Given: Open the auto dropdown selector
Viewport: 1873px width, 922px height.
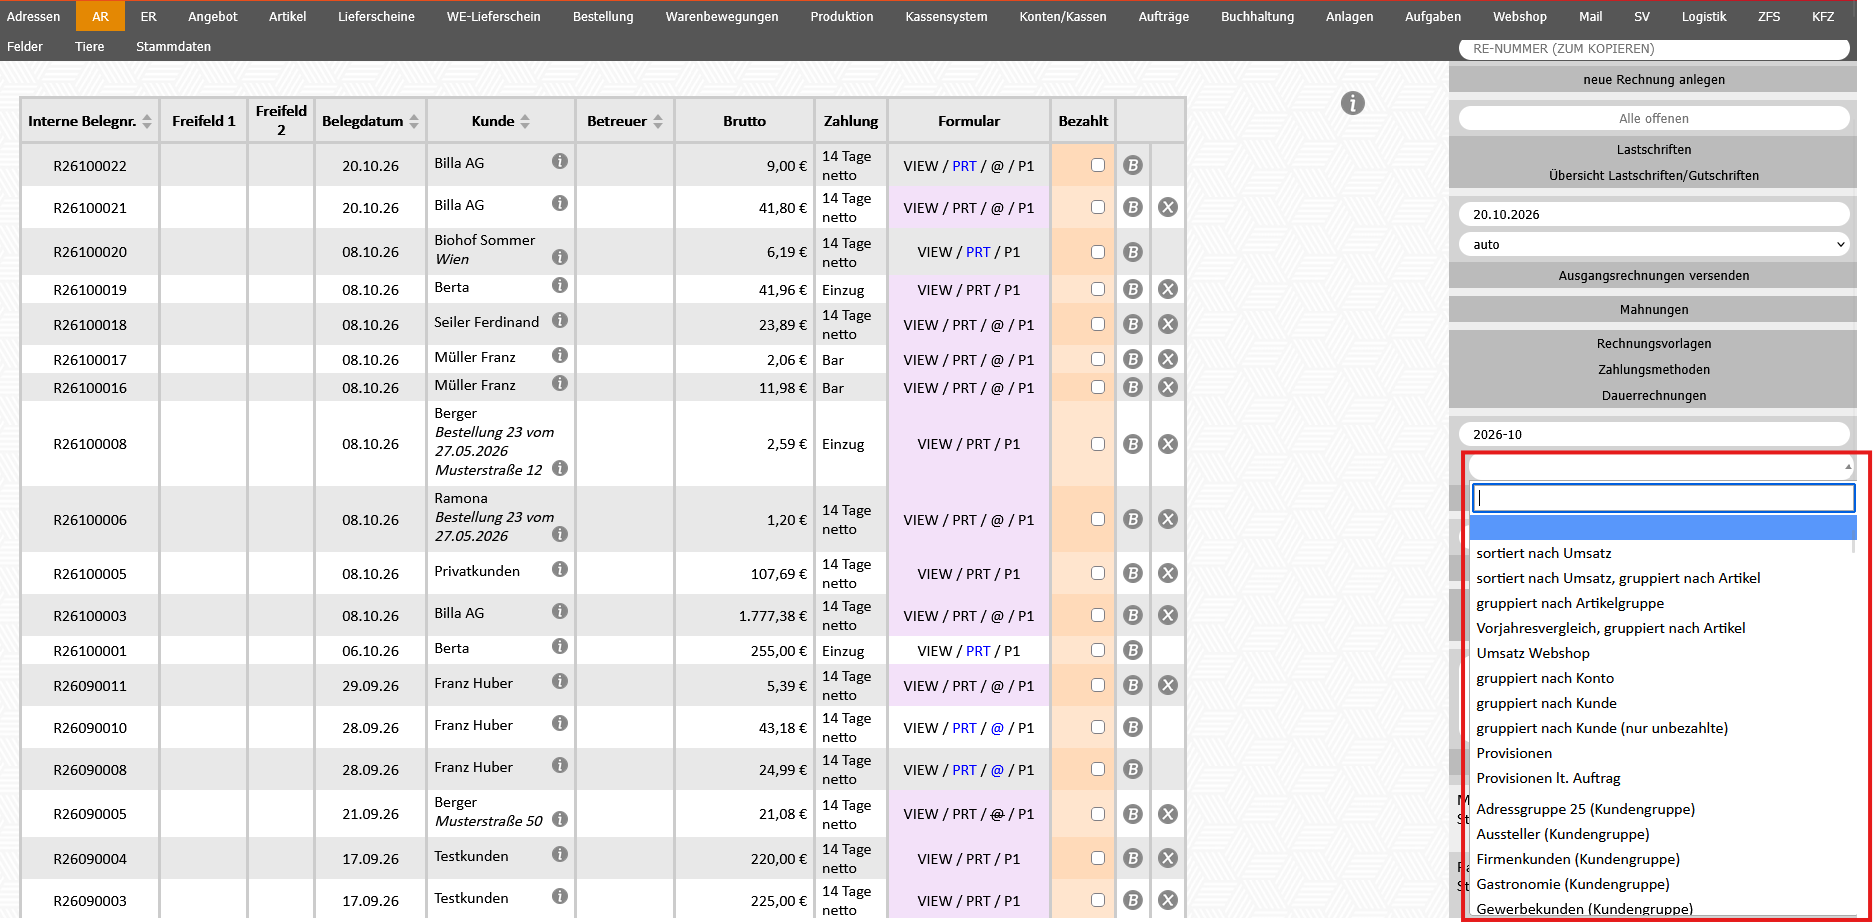Looking at the screenshot, I should point(1654,244).
